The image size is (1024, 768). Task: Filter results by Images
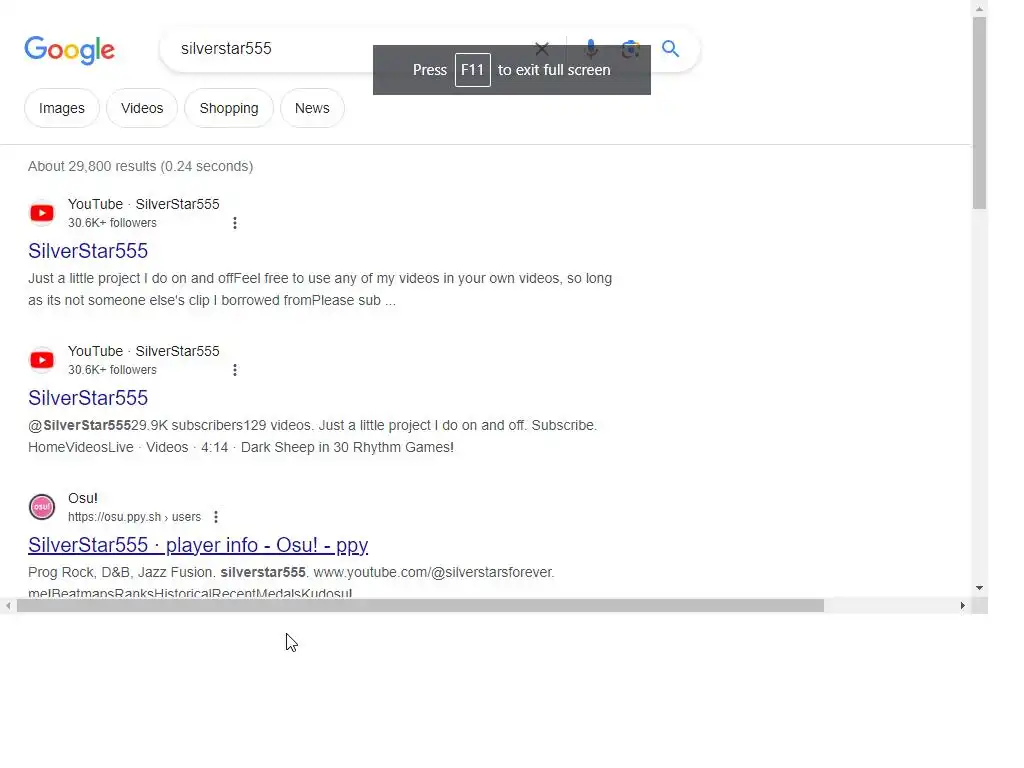point(61,108)
